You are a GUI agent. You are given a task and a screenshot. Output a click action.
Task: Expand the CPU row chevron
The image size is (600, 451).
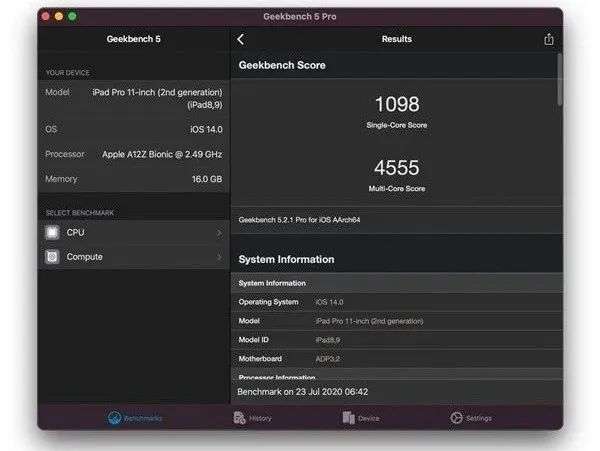tap(219, 233)
